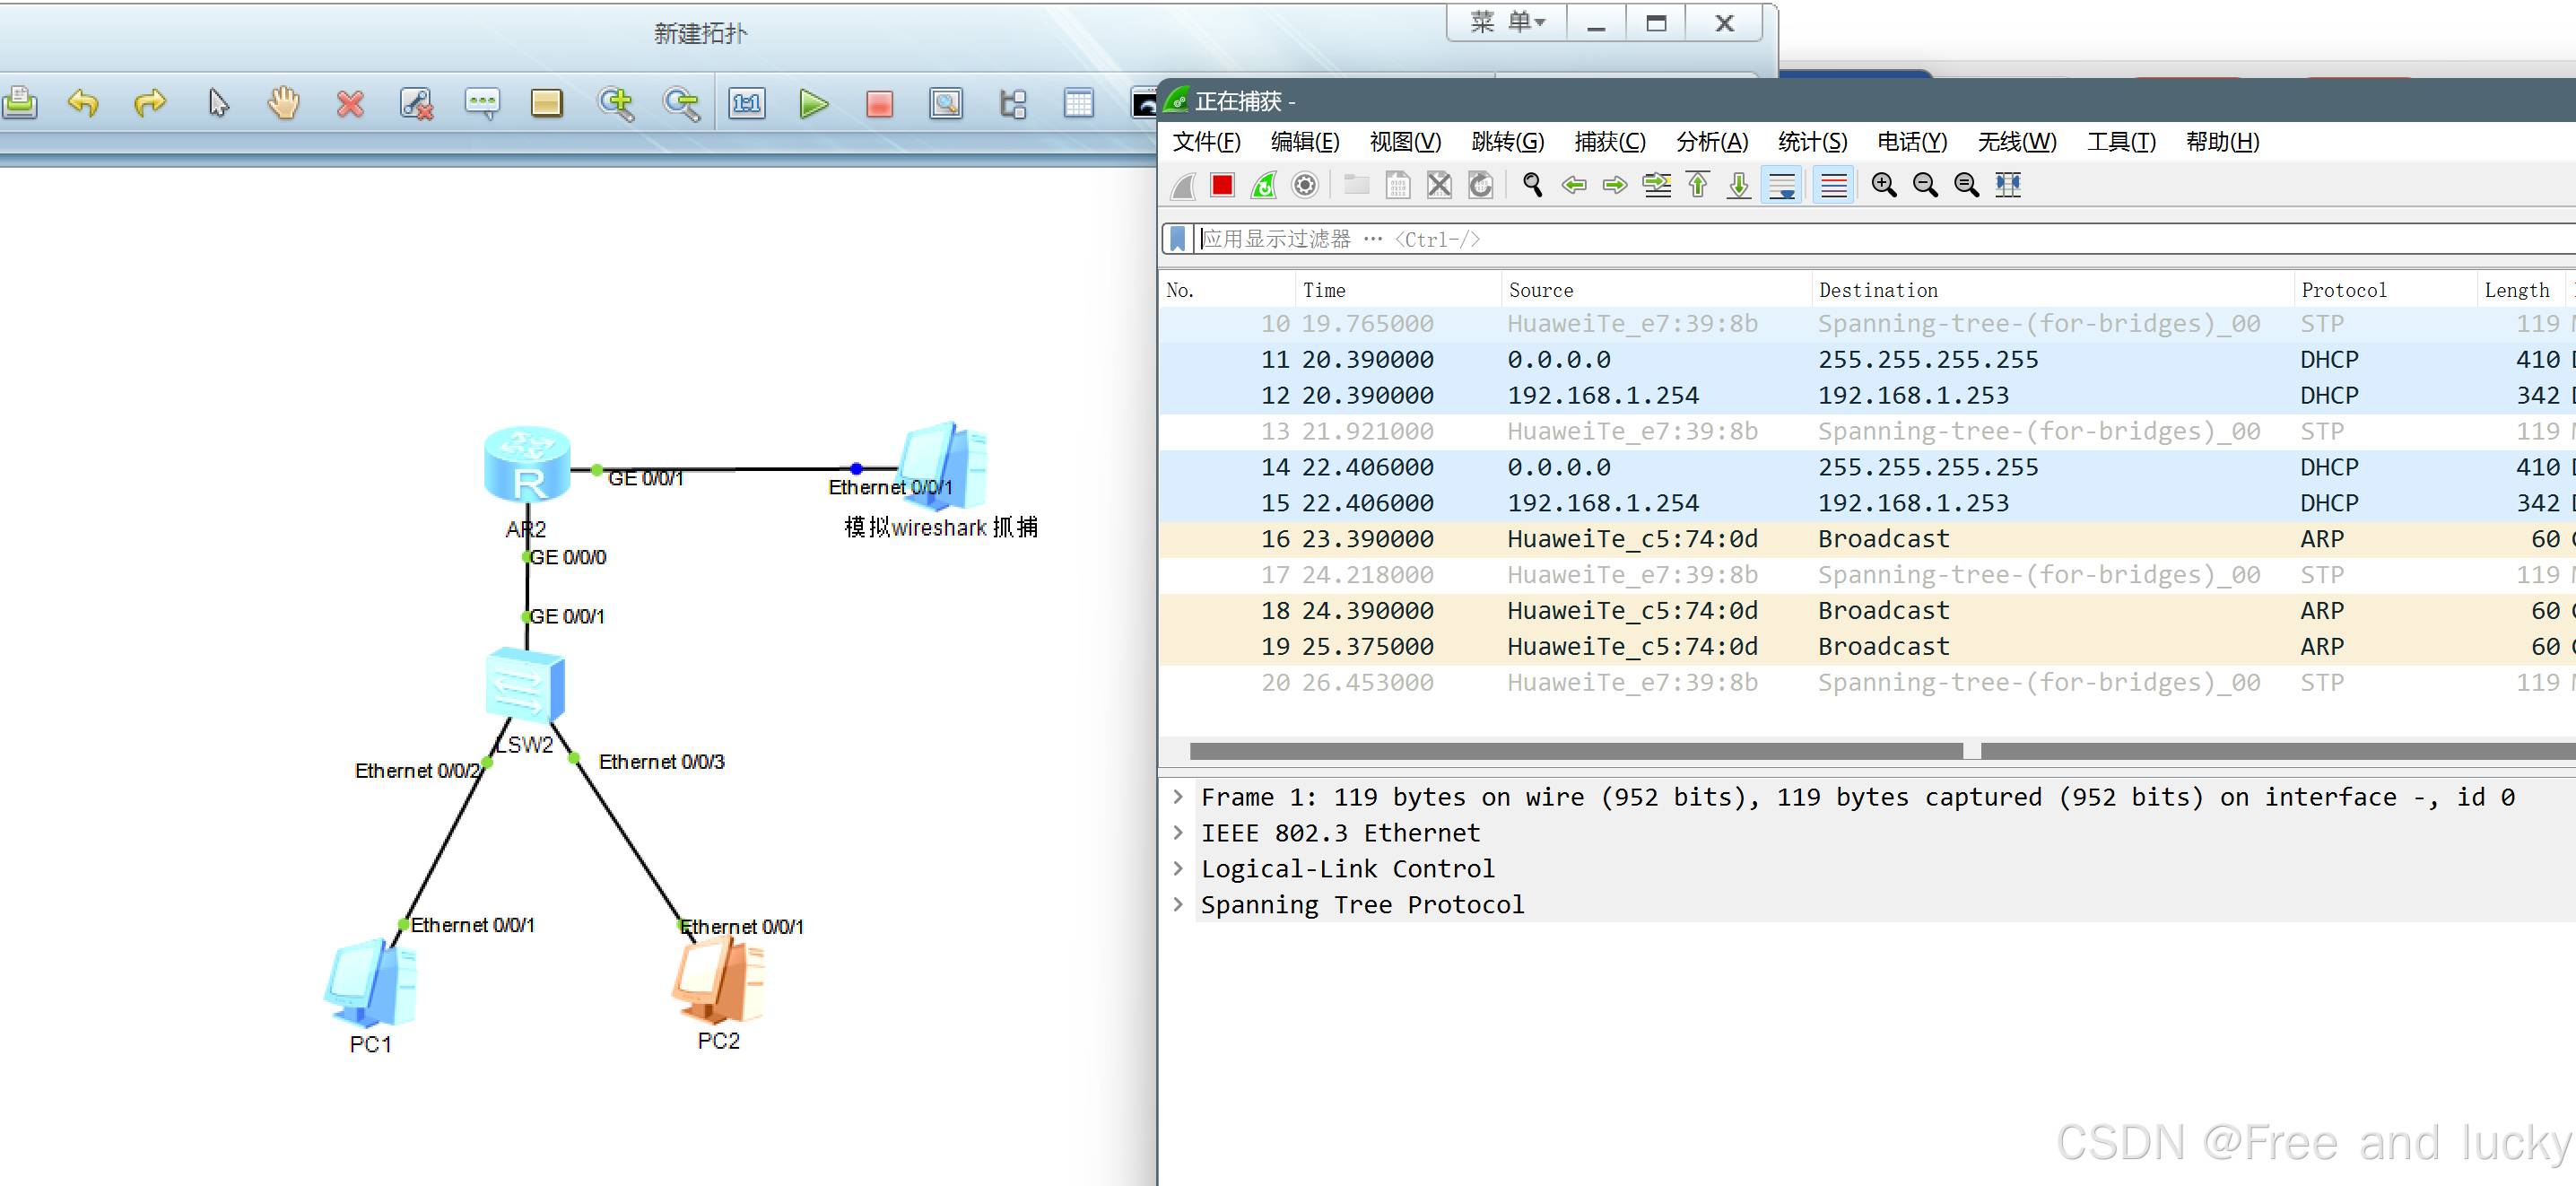Toggle auto-scroll during live capture
This screenshot has height=1186, width=2576.
(x=1782, y=185)
